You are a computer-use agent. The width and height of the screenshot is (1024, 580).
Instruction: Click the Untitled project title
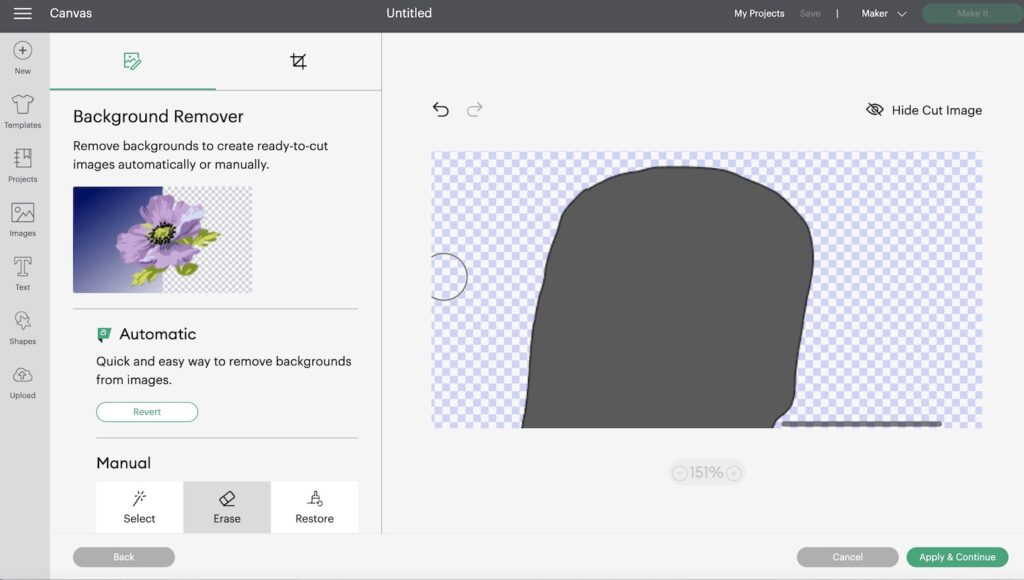[409, 13]
